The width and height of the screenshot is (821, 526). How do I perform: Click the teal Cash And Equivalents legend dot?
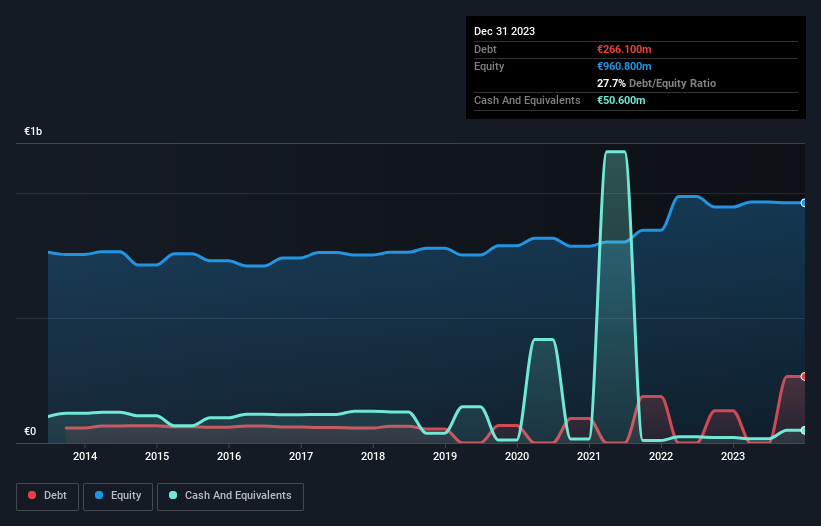[x=173, y=495]
